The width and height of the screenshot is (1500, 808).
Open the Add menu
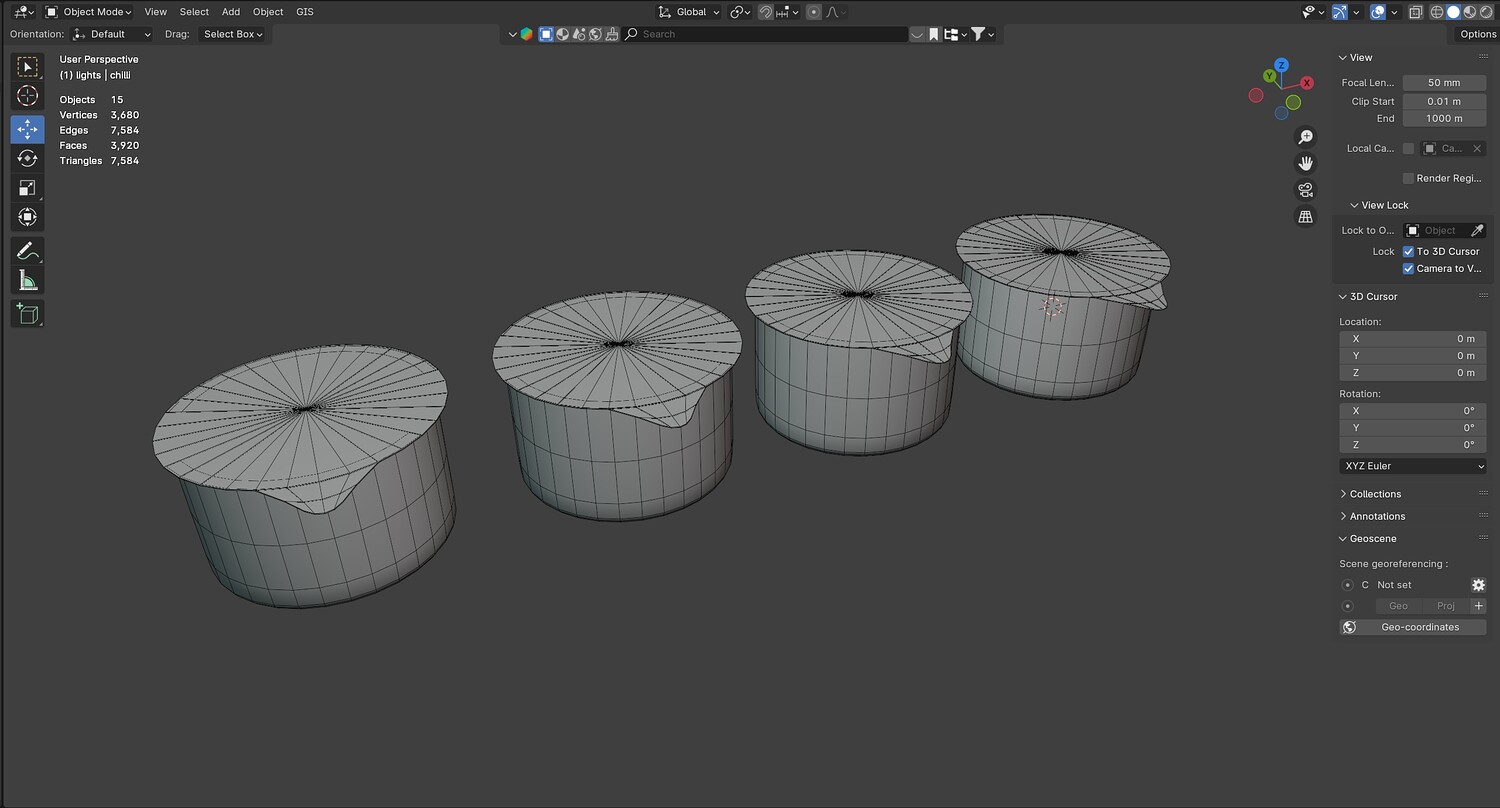tap(231, 12)
